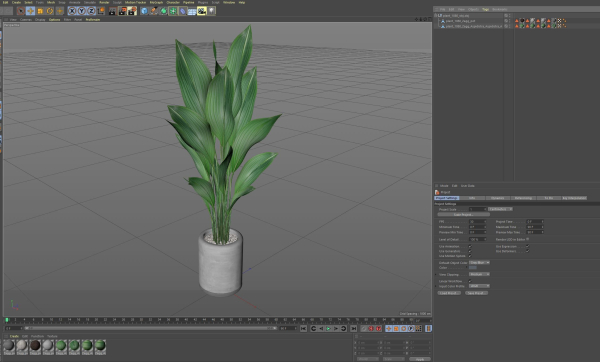Viewport: 600px width, 362px height.
Task: Toggle parameter keyframe recording icon
Action: point(411,329)
